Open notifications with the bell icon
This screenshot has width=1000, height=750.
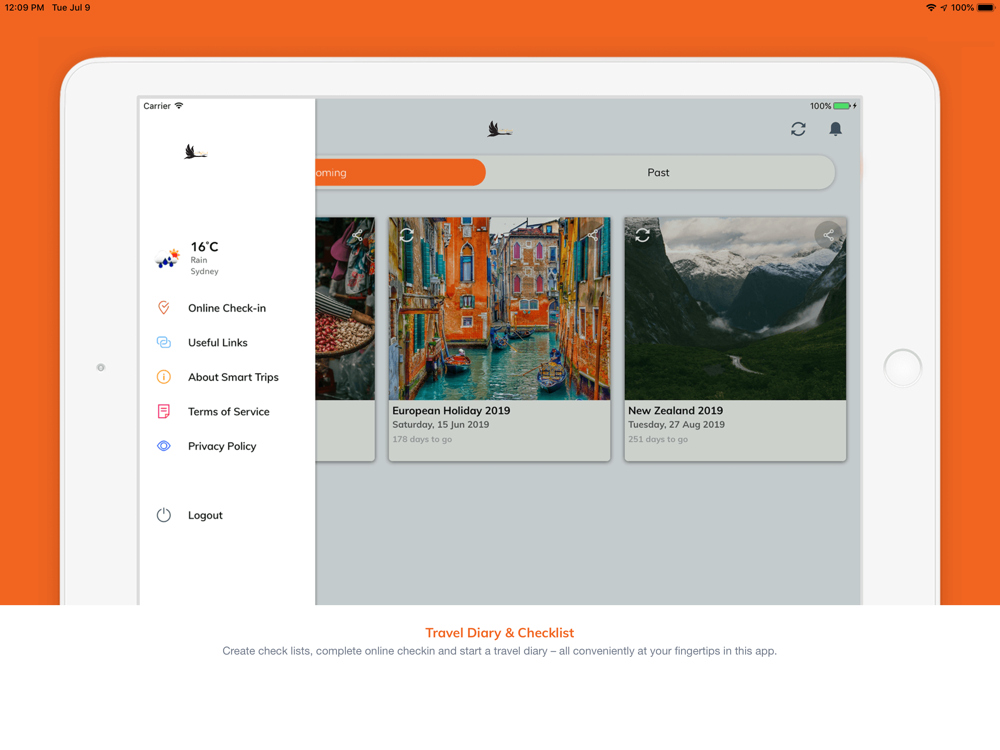pyautogui.click(x=835, y=129)
